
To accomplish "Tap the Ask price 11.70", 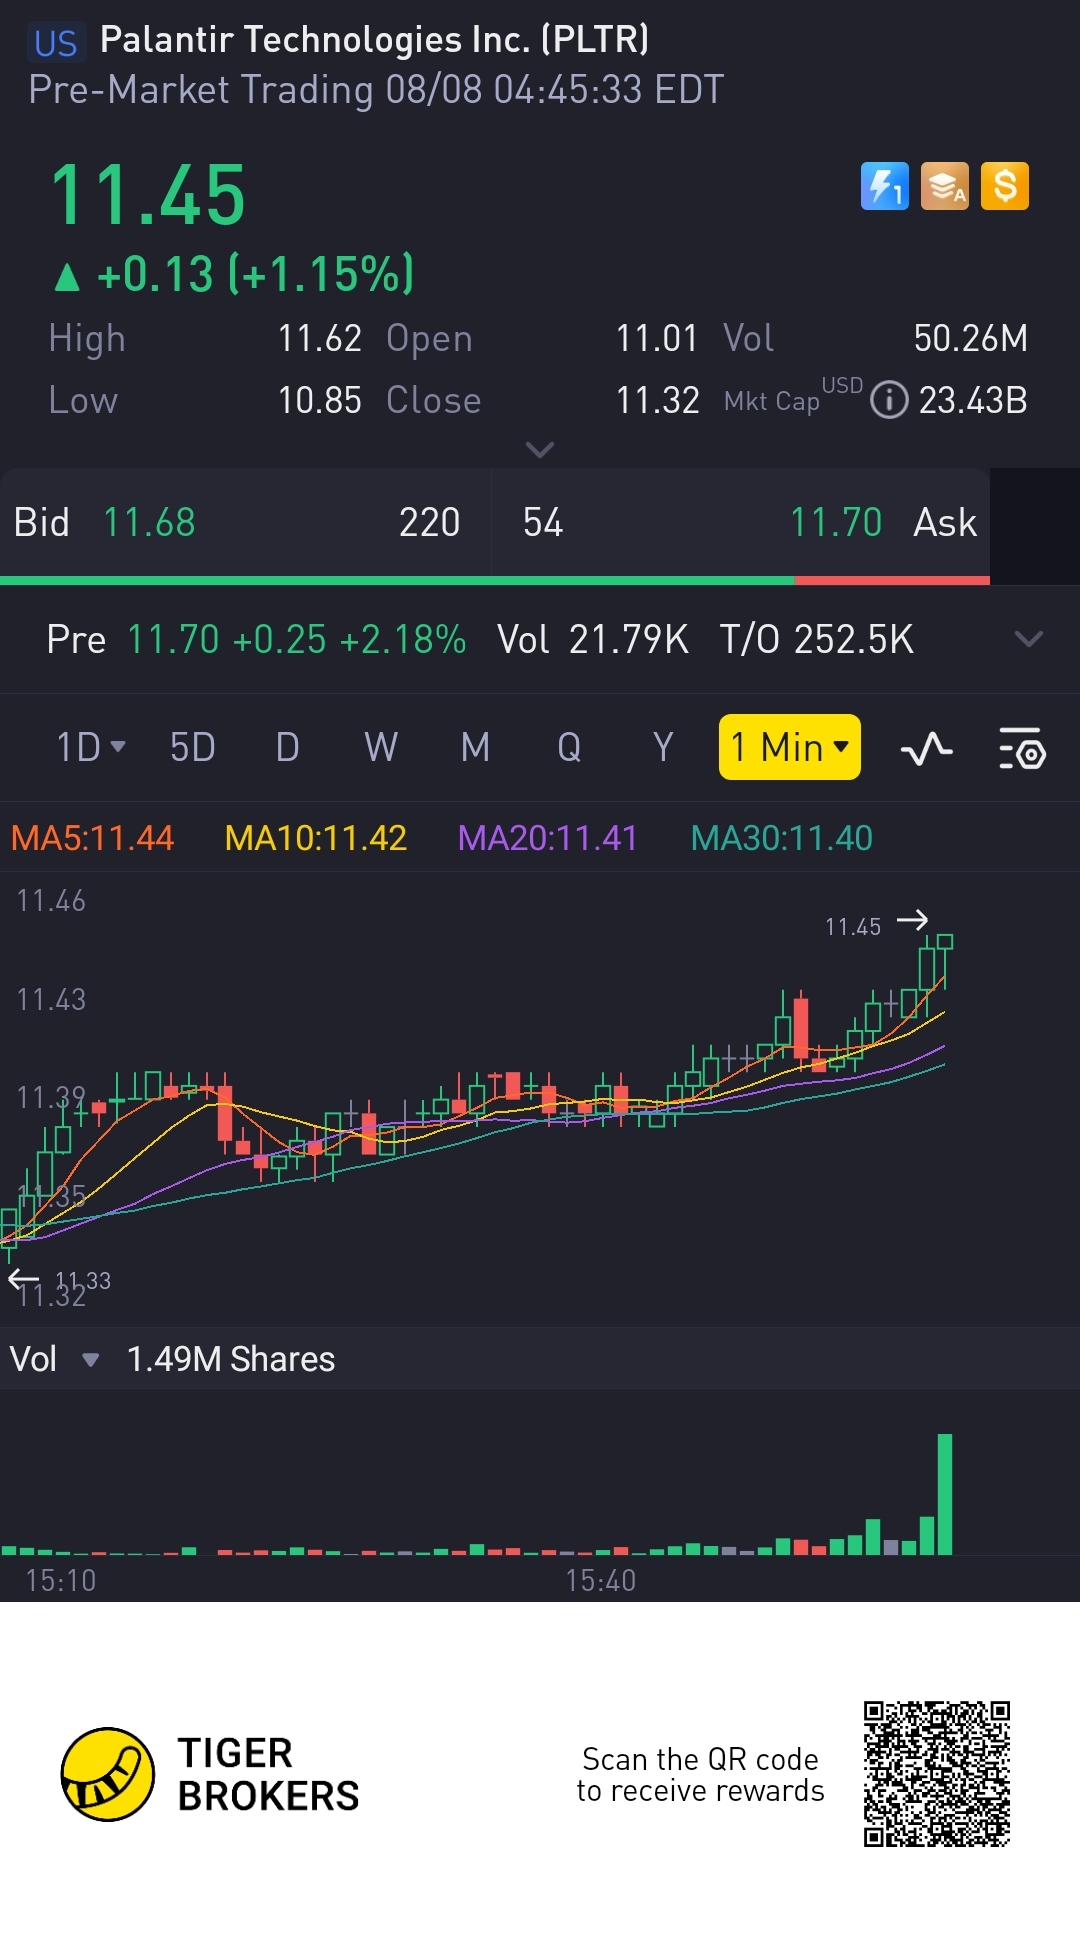I will click(x=836, y=522).
